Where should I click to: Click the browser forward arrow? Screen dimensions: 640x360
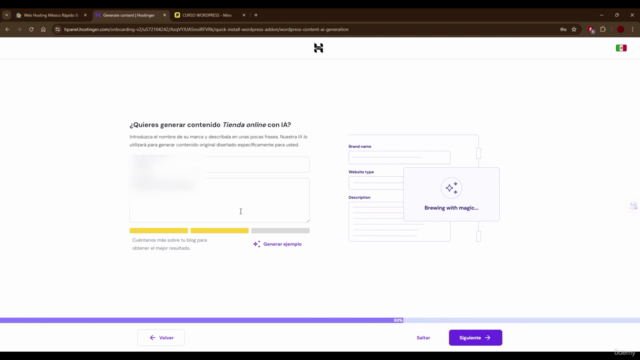coord(19,29)
